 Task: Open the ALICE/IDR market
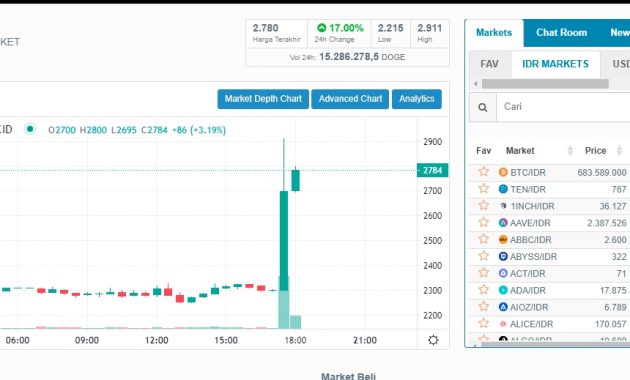pyautogui.click(x=531, y=324)
